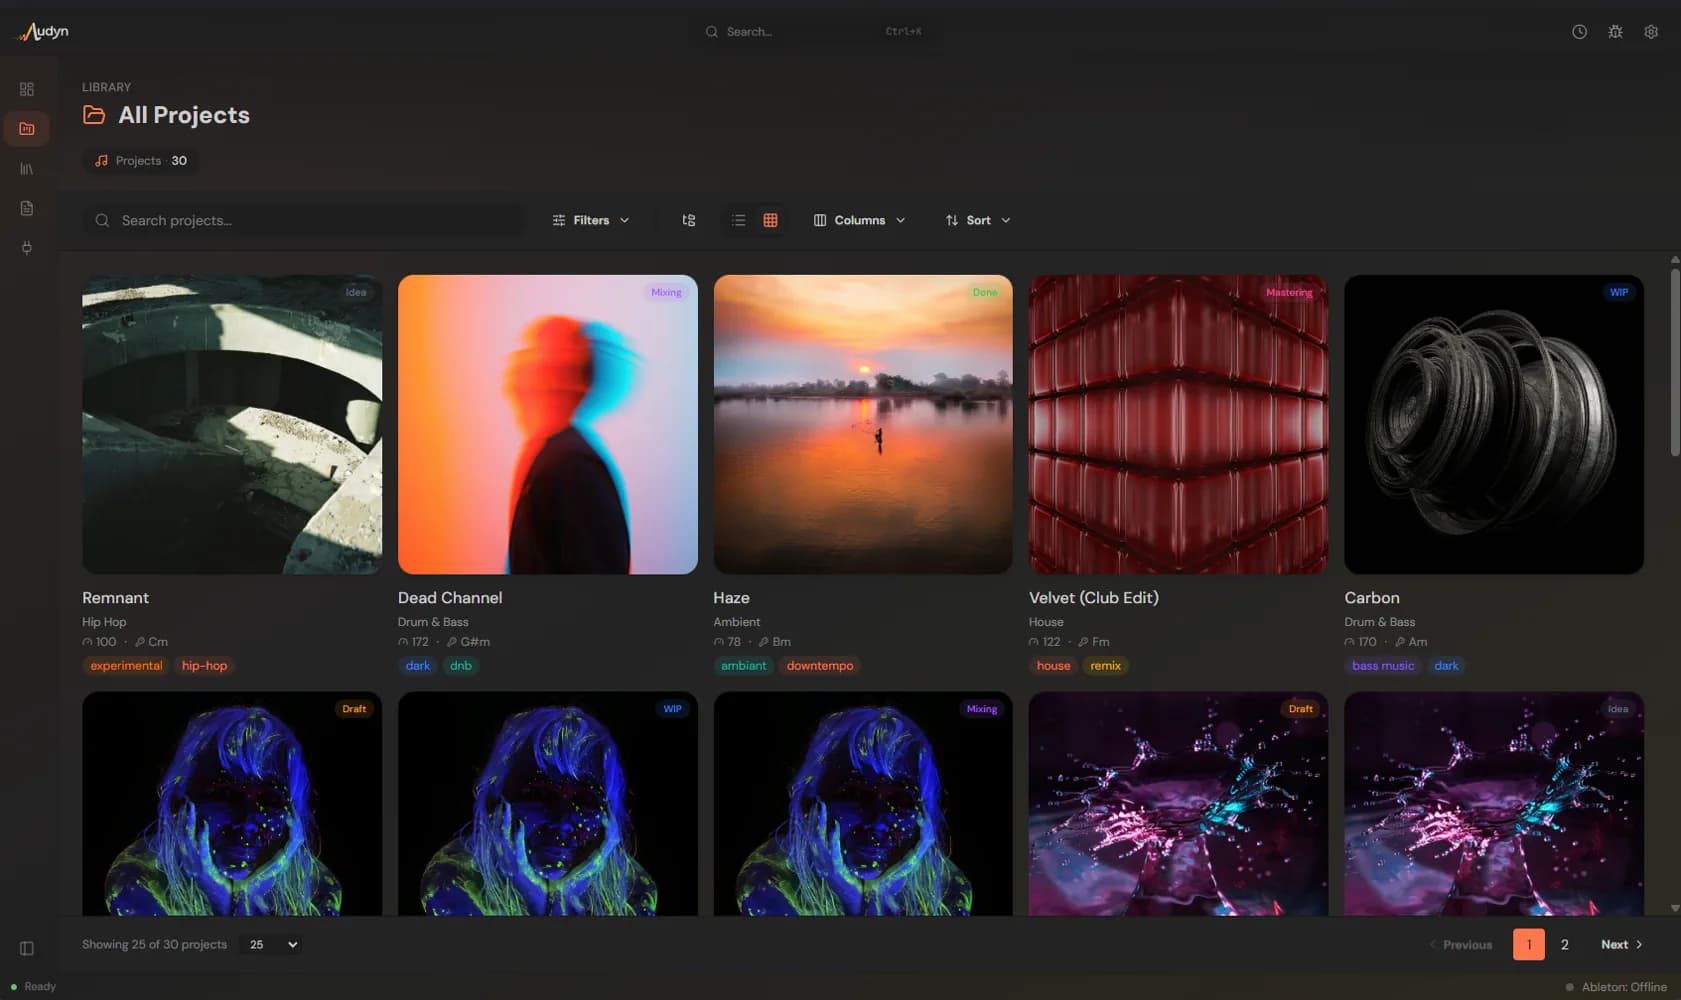This screenshot has width=1681, height=1000.
Task: Switch to grid view layout
Action: (770, 220)
